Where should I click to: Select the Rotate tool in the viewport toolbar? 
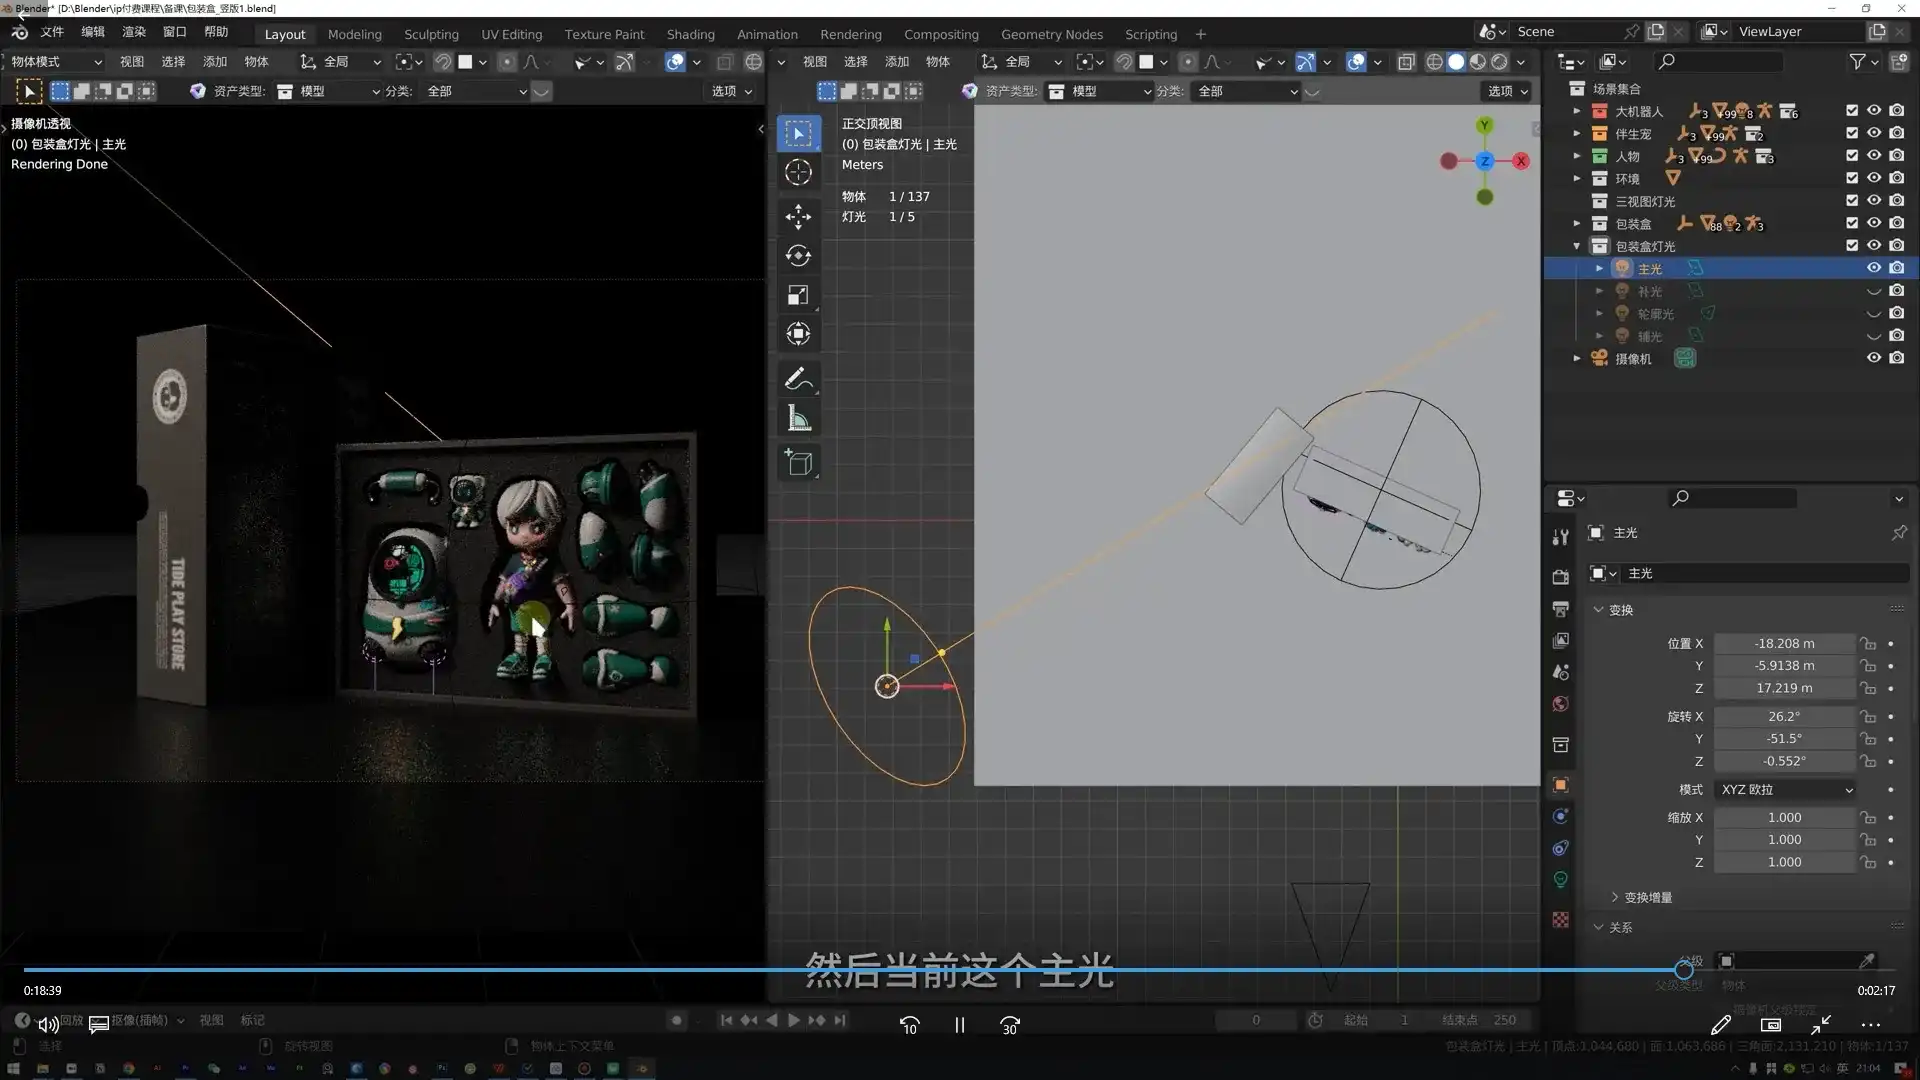[x=798, y=255]
